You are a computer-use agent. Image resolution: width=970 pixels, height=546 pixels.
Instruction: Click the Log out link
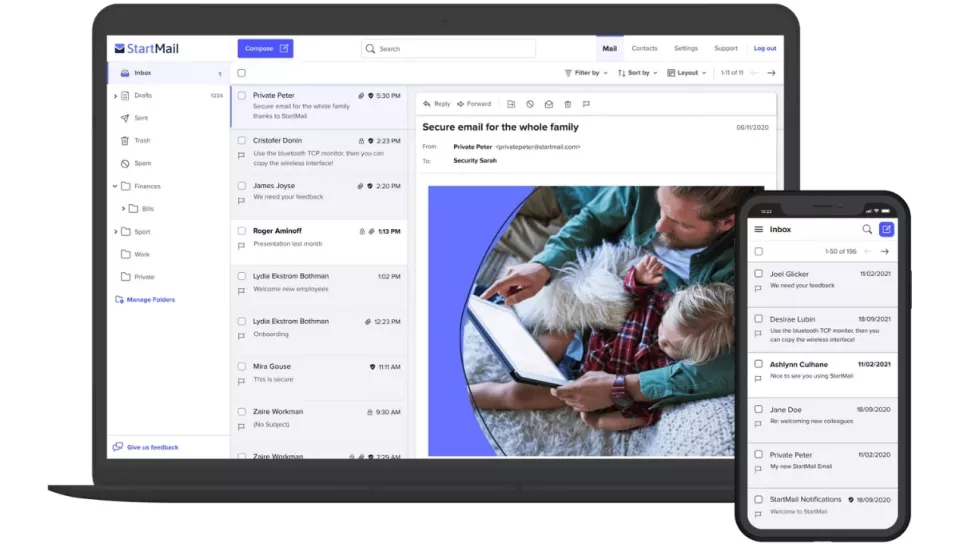click(765, 48)
